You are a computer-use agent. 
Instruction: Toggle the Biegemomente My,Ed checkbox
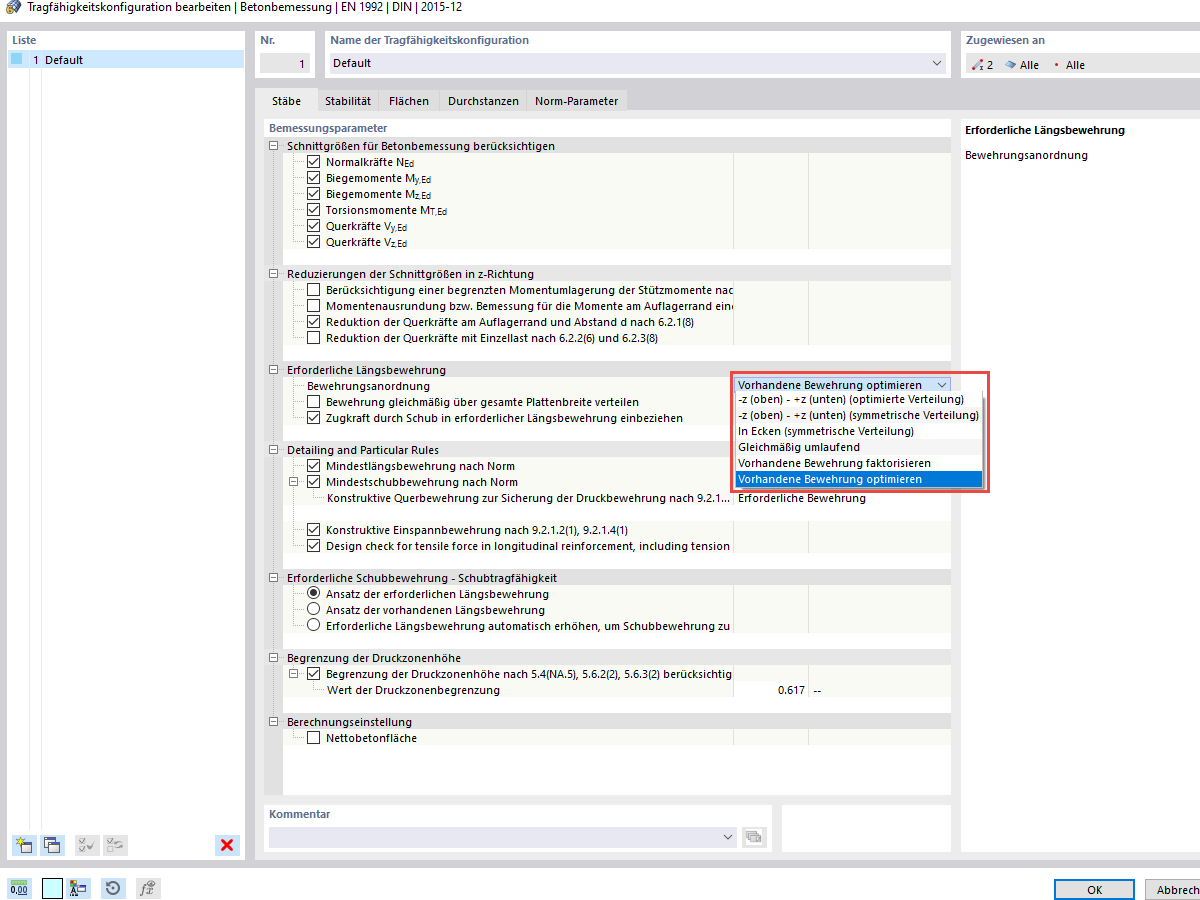click(314, 178)
